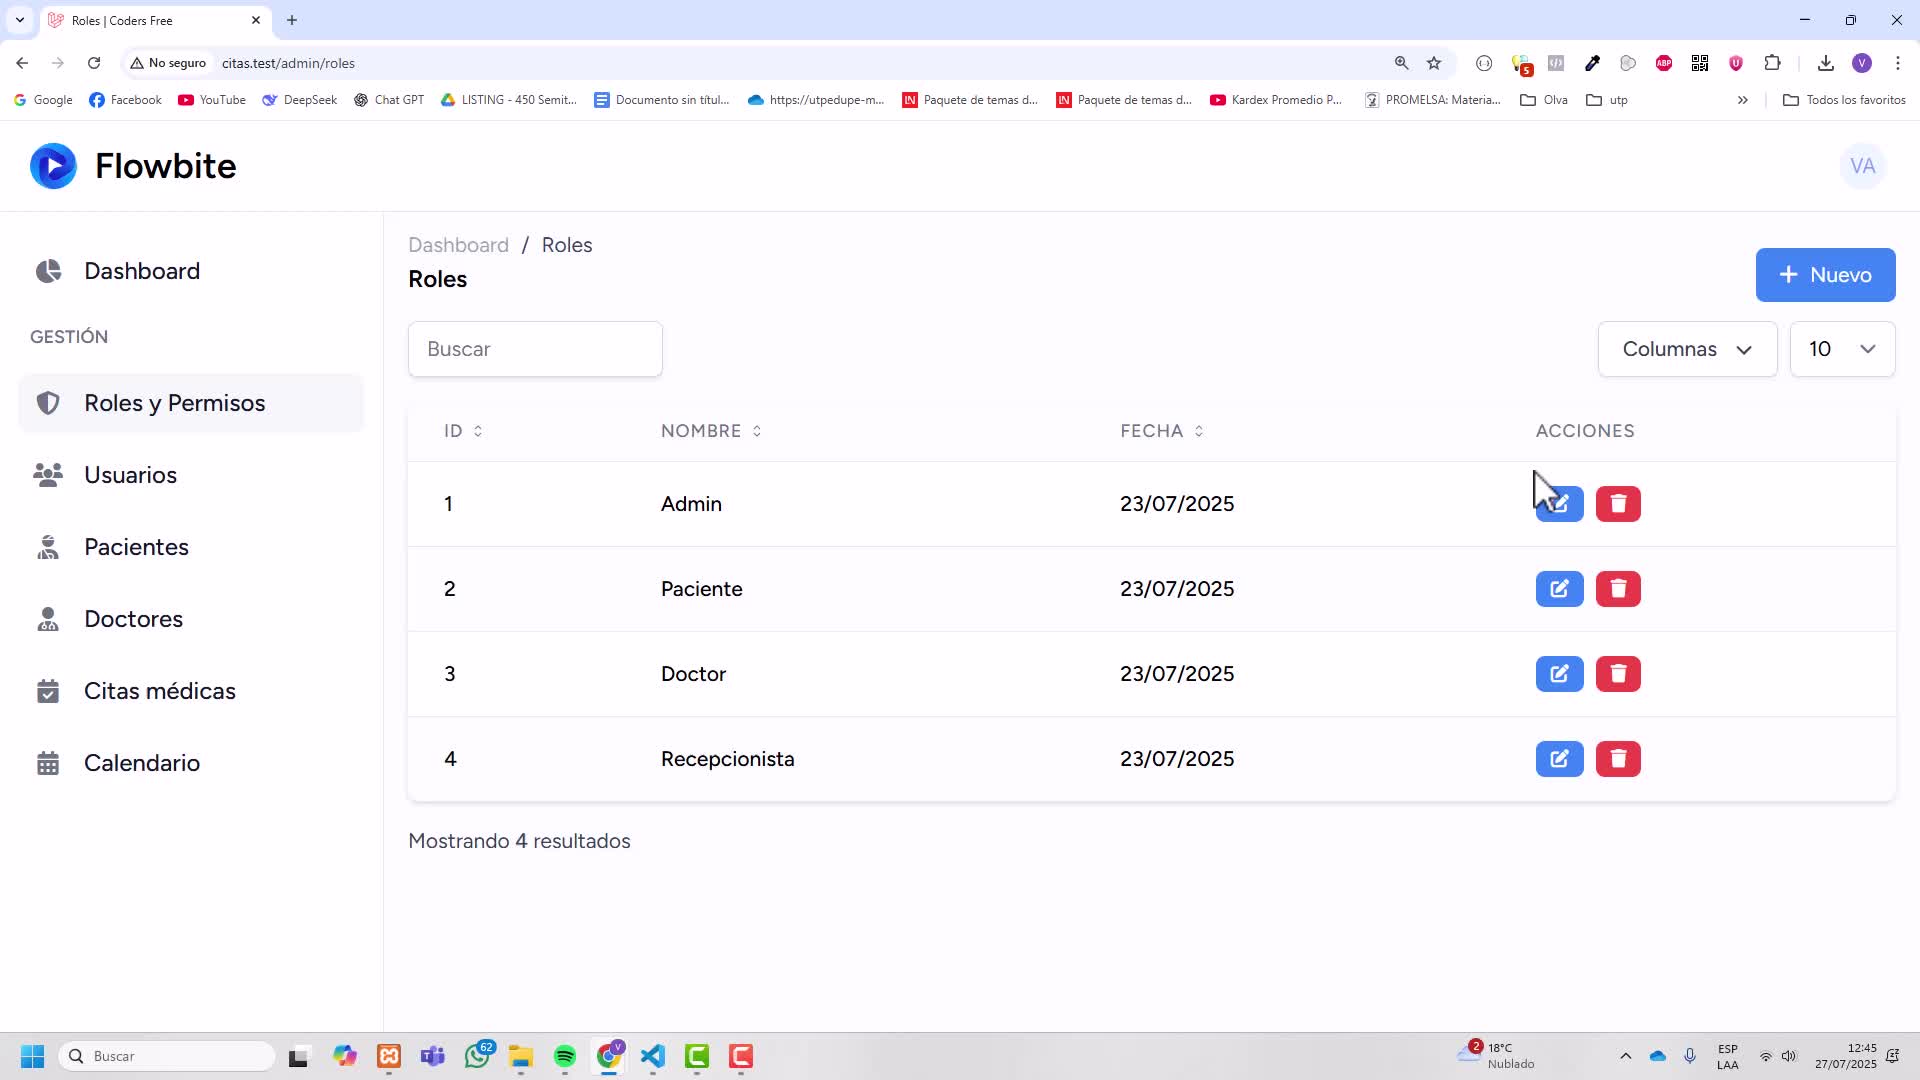Open the tab search dropdown arrow
The height and width of the screenshot is (1080, 1920).
coord(19,20)
